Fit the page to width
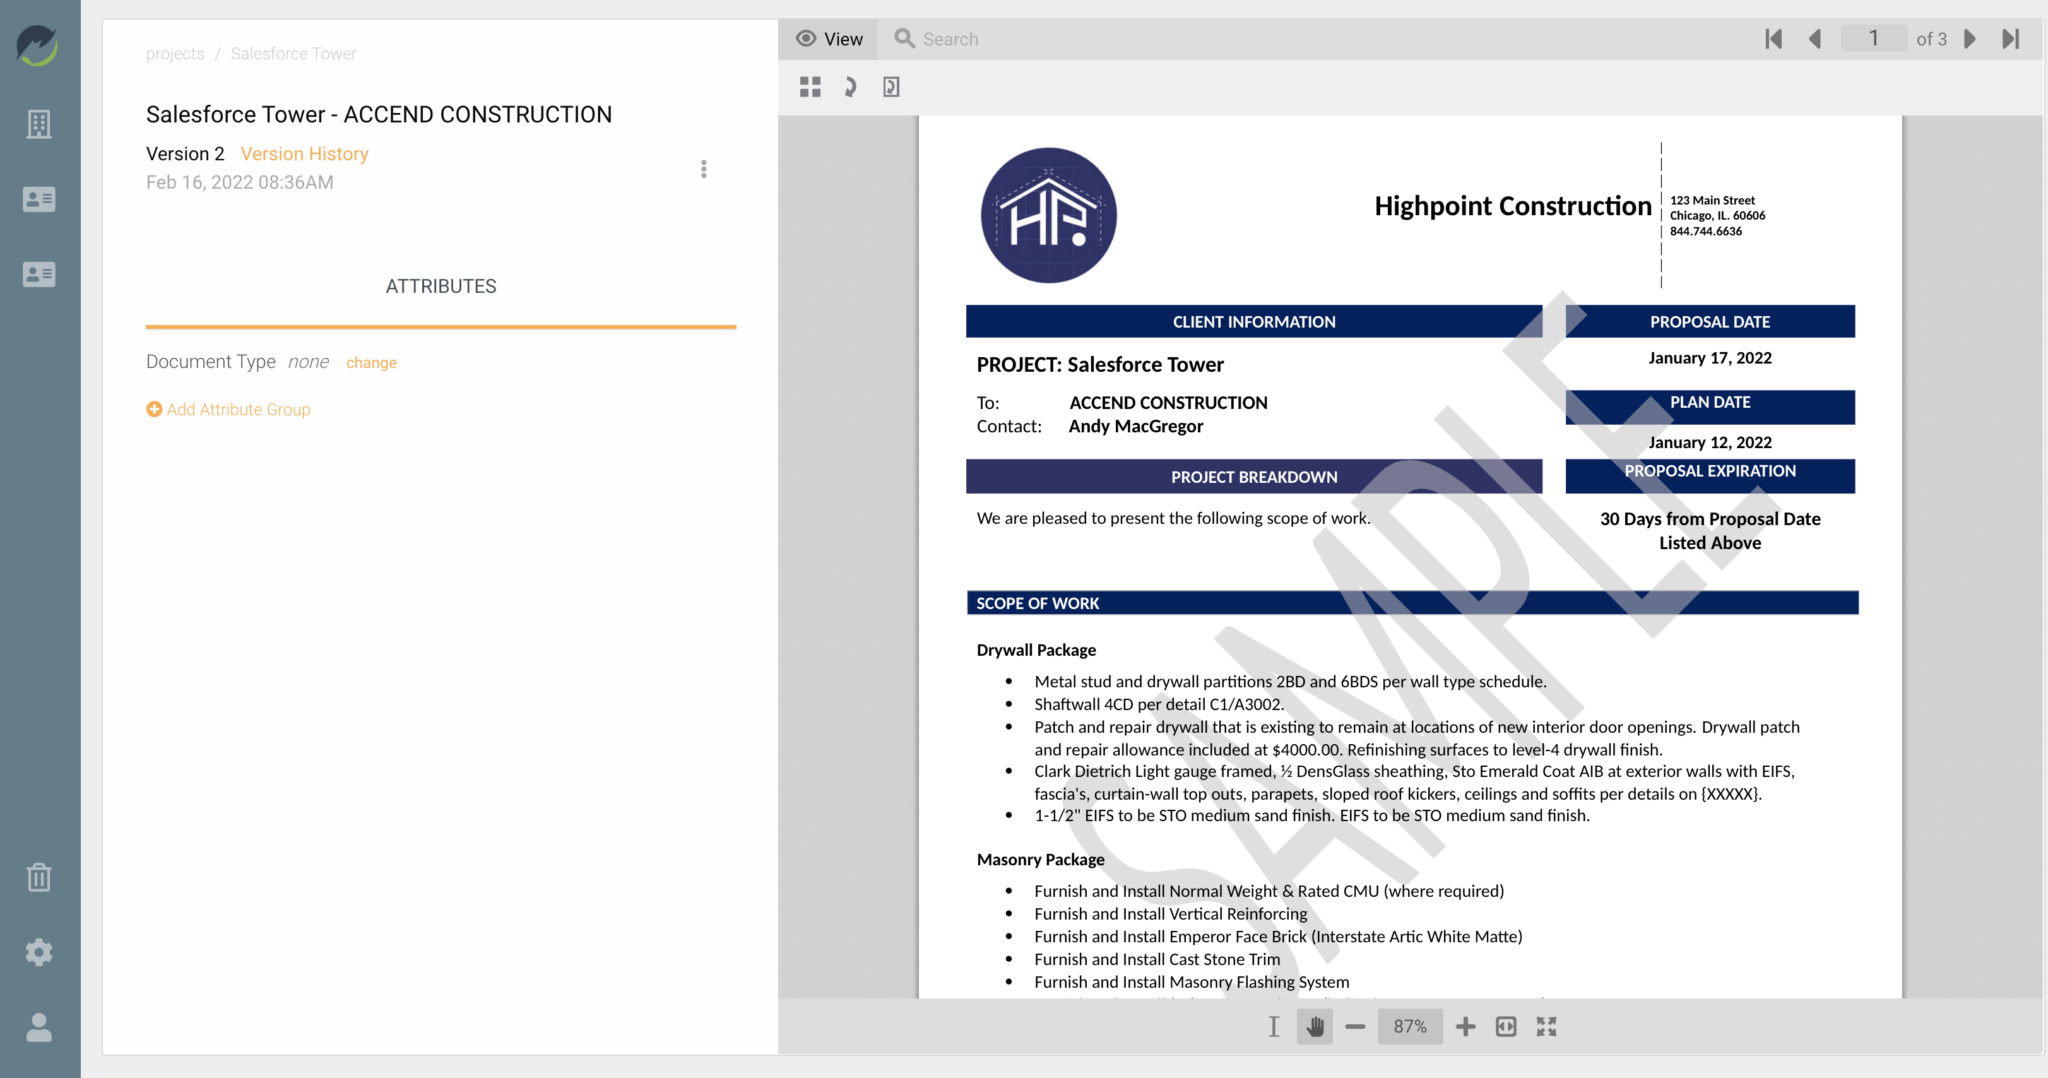Viewport: 2048px width, 1078px height. click(x=1506, y=1027)
